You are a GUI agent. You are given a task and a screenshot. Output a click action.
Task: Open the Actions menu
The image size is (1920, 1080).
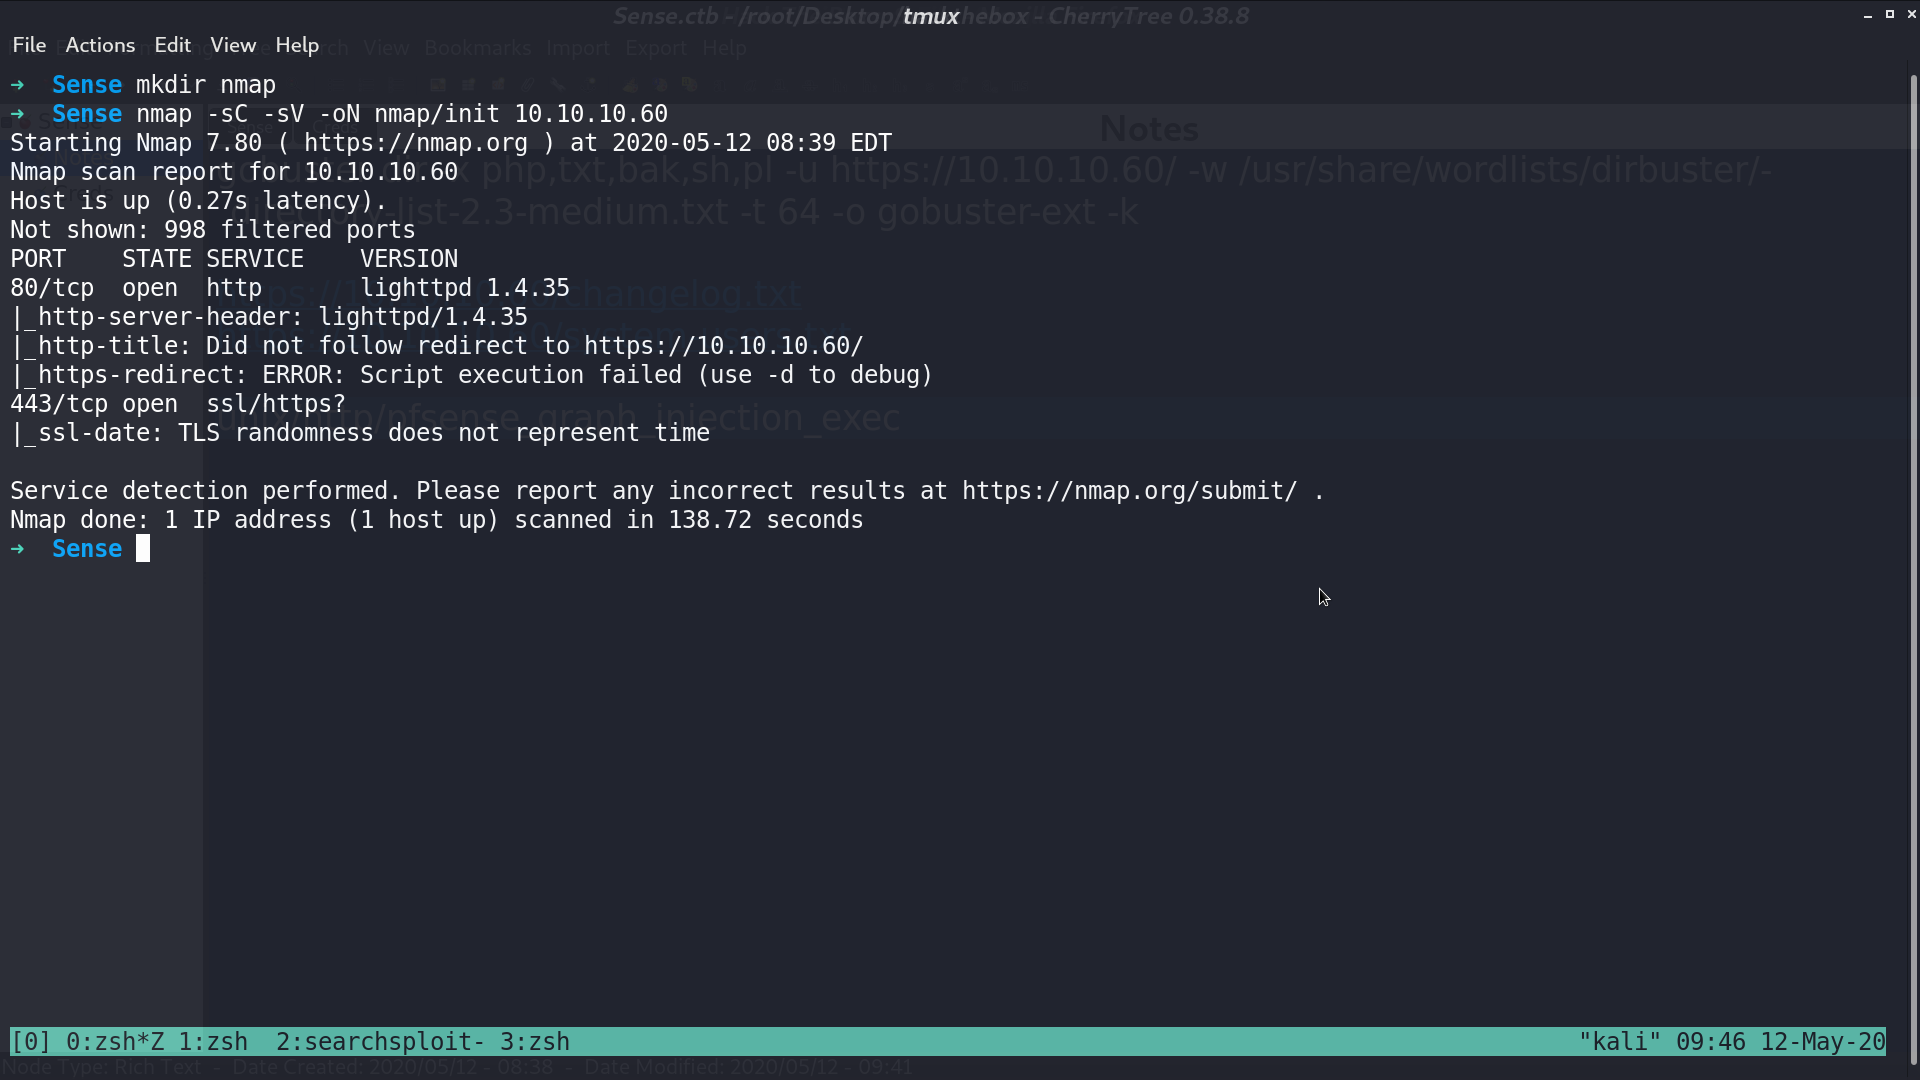[100, 45]
